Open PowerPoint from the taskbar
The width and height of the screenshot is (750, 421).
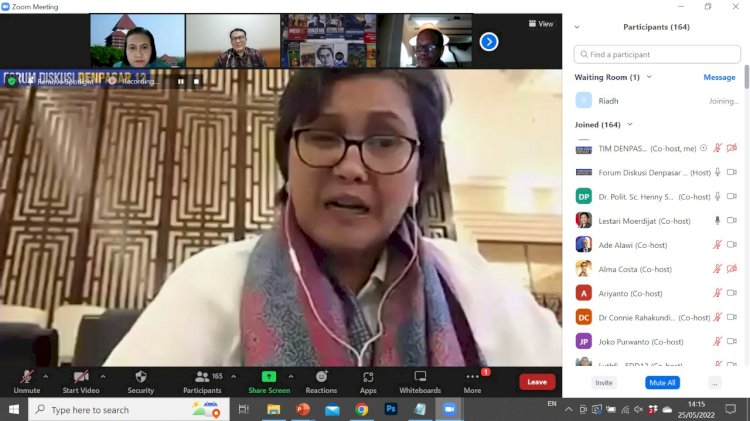point(303,410)
